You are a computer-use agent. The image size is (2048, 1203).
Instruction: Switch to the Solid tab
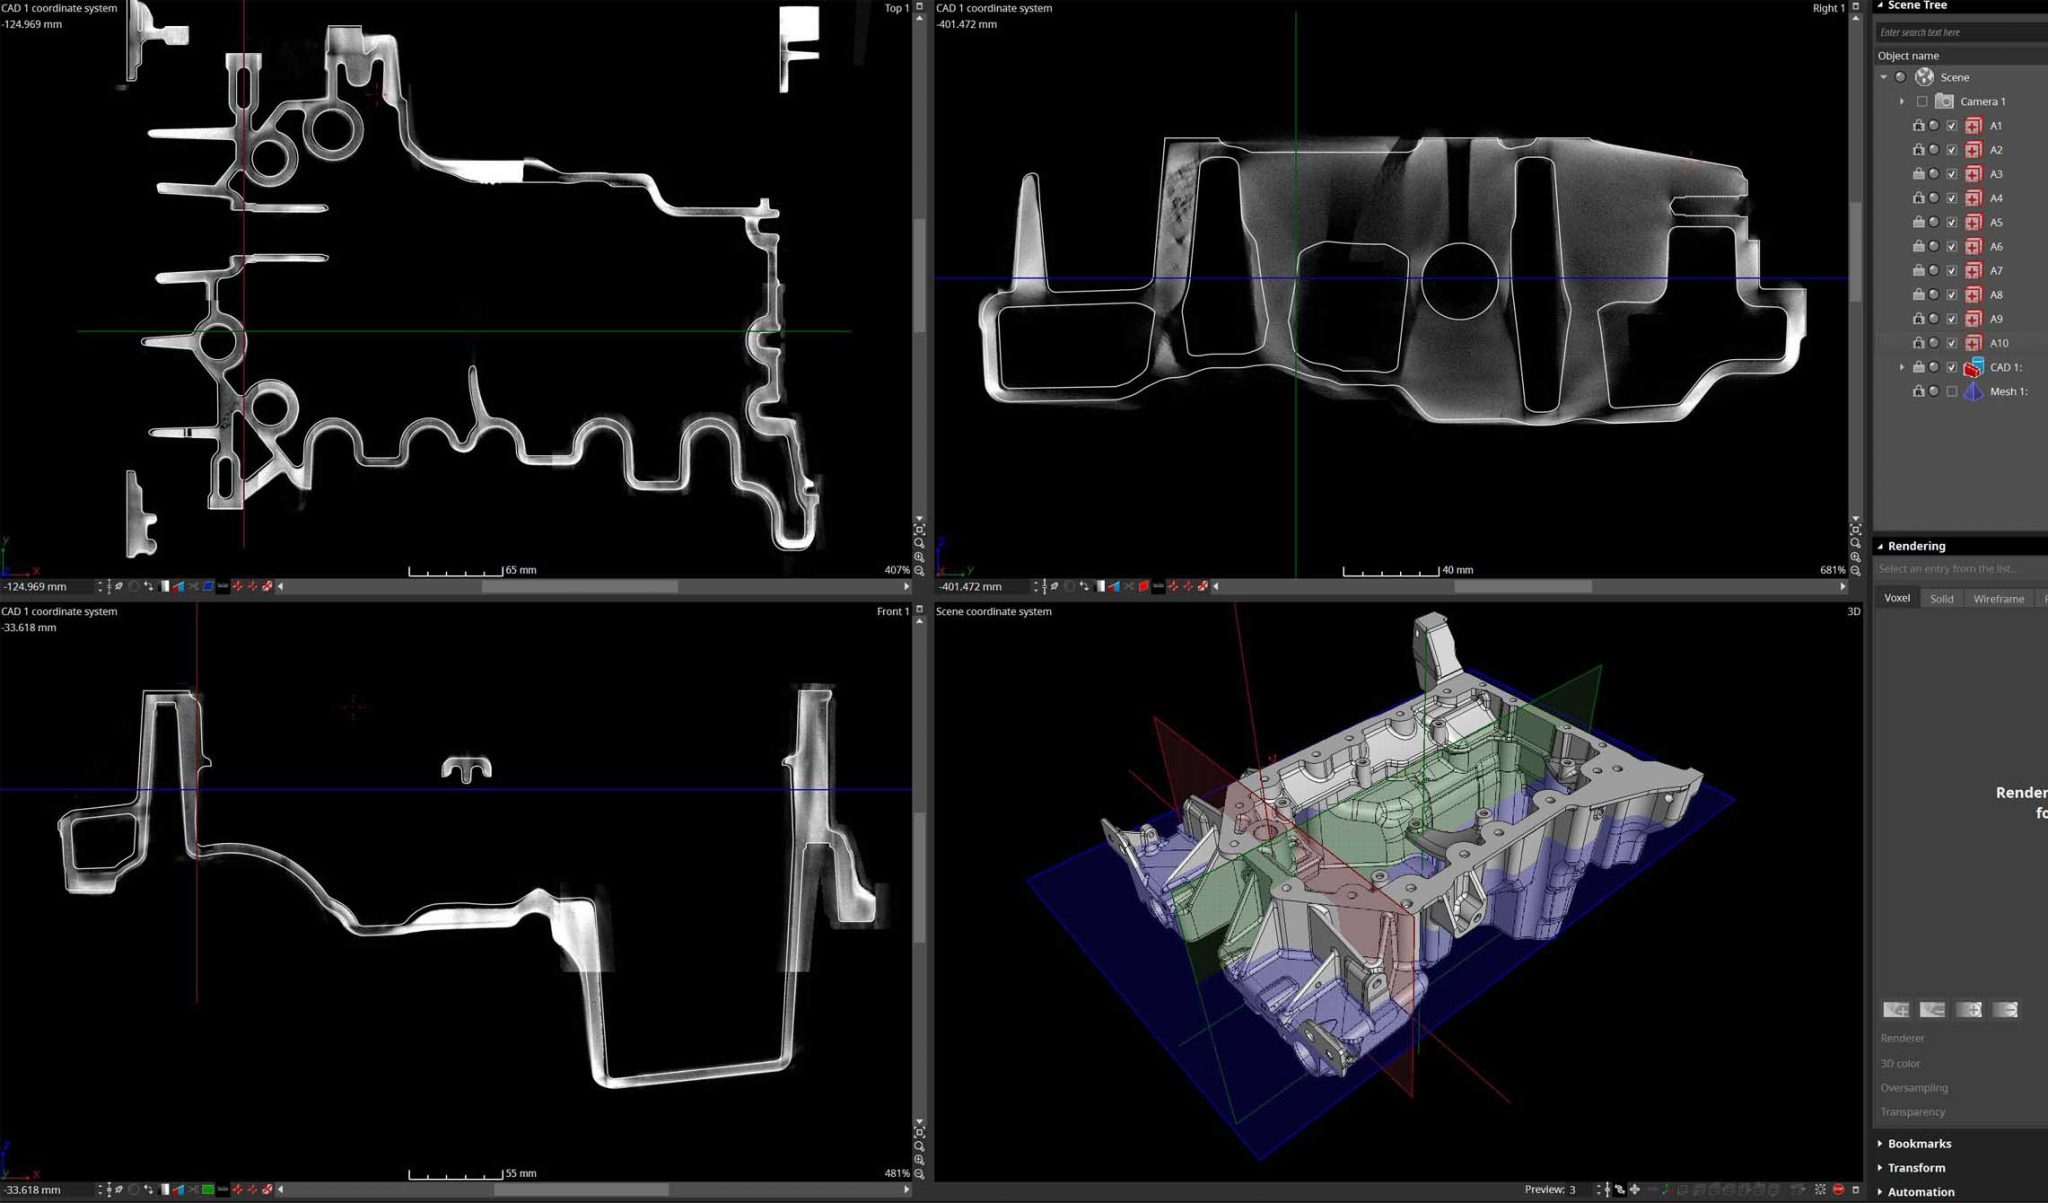pyautogui.click(x=1941, y=598)
